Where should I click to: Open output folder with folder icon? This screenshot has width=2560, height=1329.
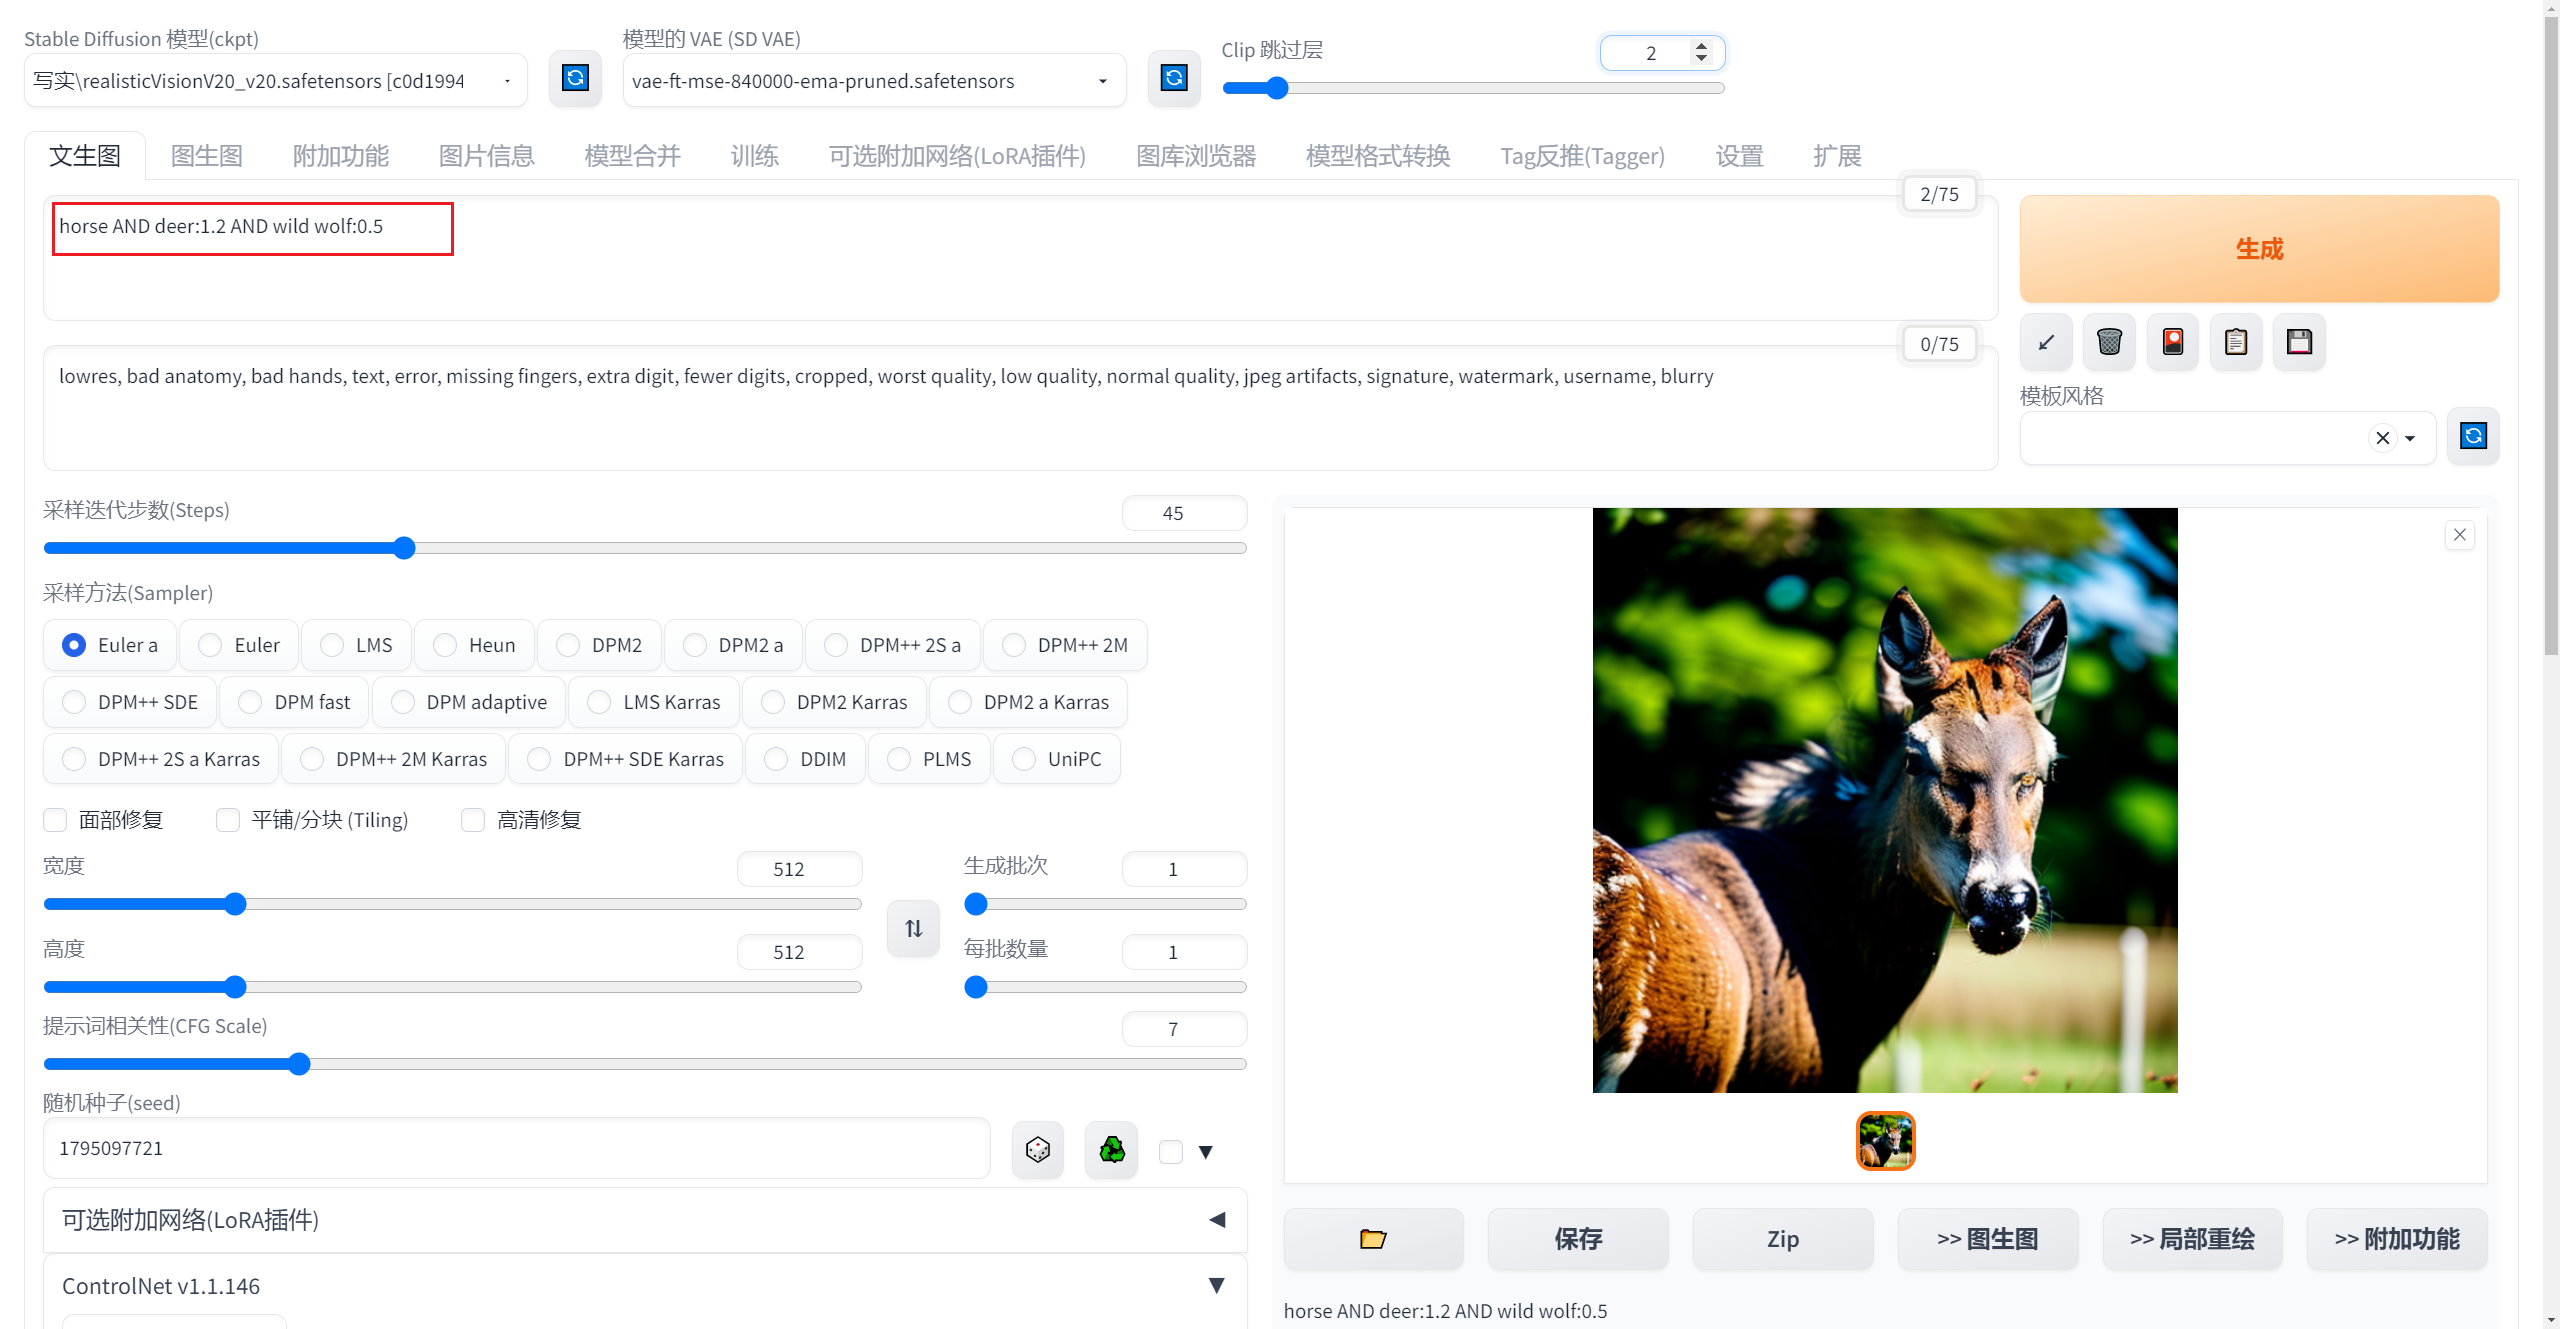click(x=1373, y=1239)
